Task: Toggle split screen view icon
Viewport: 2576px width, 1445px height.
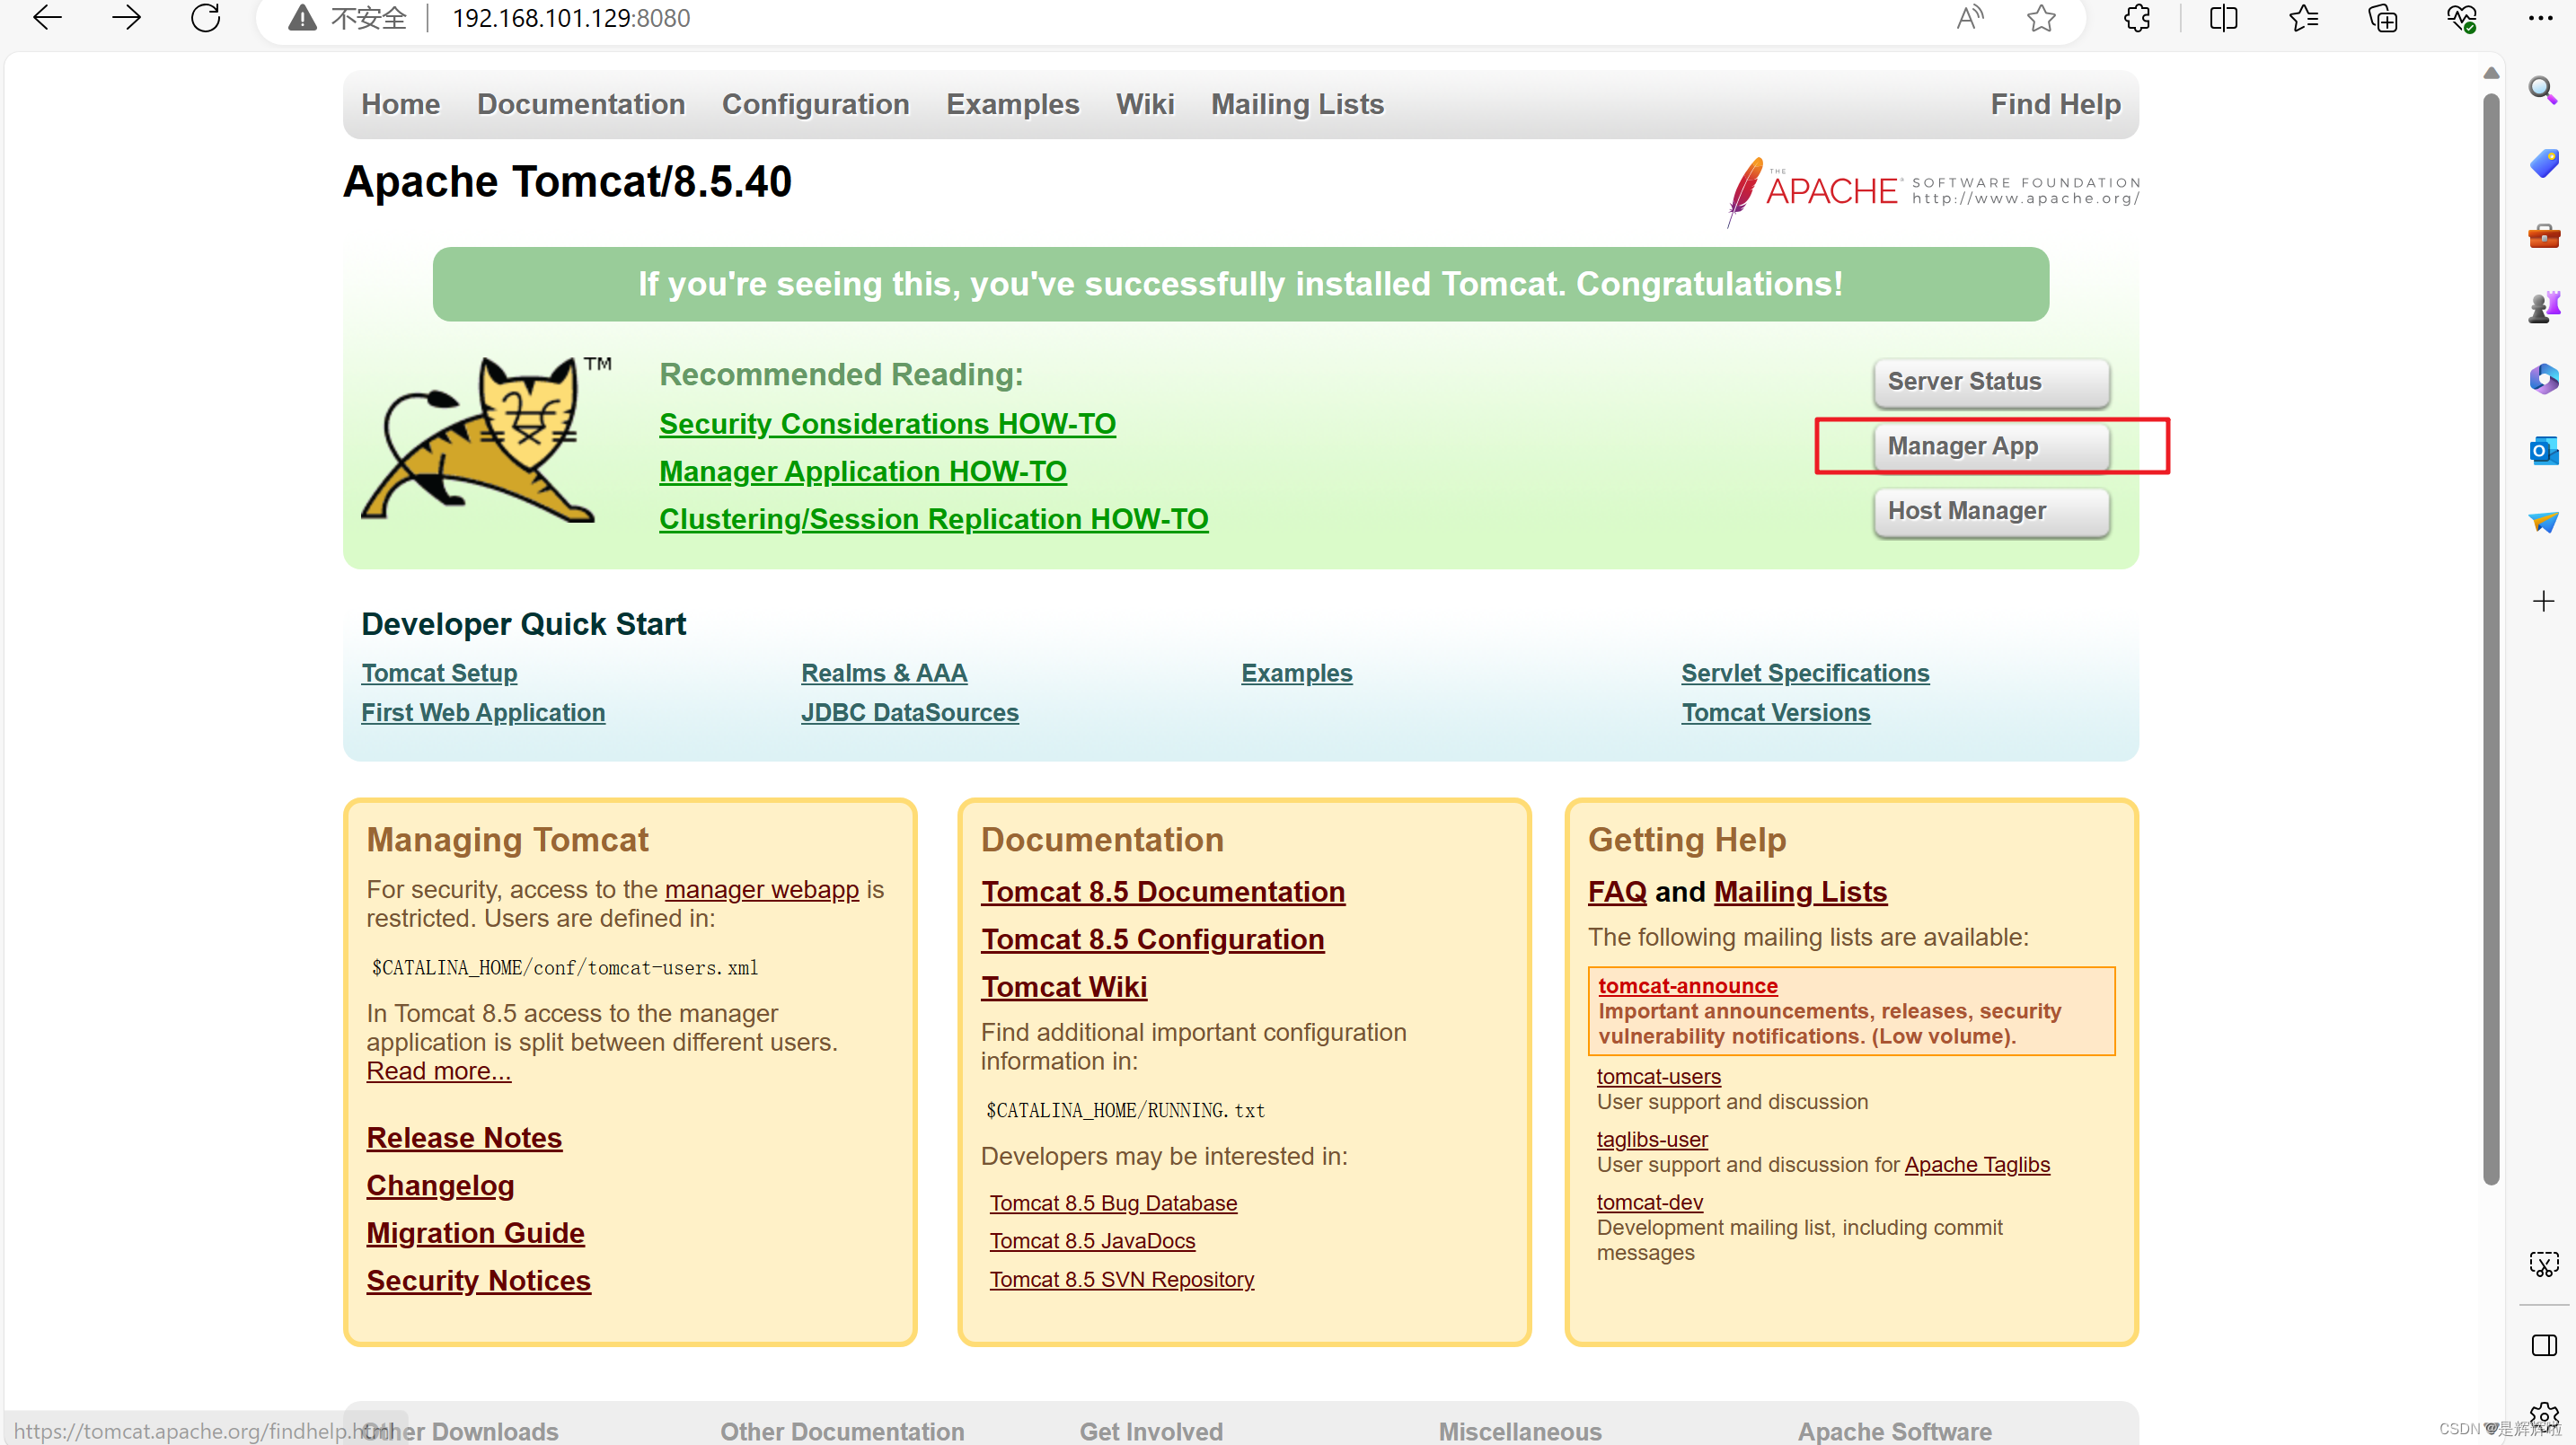Action: tap(2223, 18)
